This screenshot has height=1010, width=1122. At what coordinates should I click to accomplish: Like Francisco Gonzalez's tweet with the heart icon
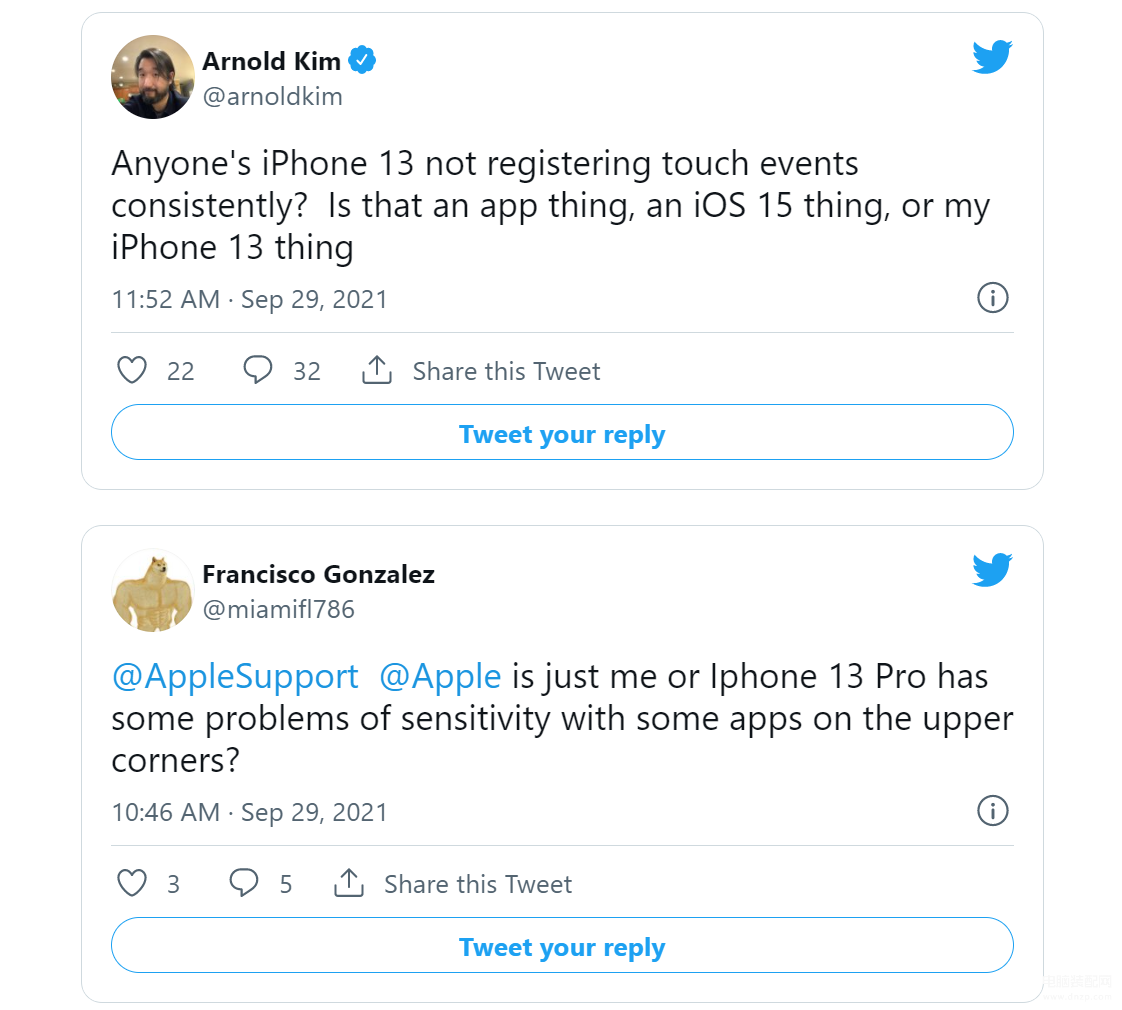pyautogui.click(x=133, y=884)
